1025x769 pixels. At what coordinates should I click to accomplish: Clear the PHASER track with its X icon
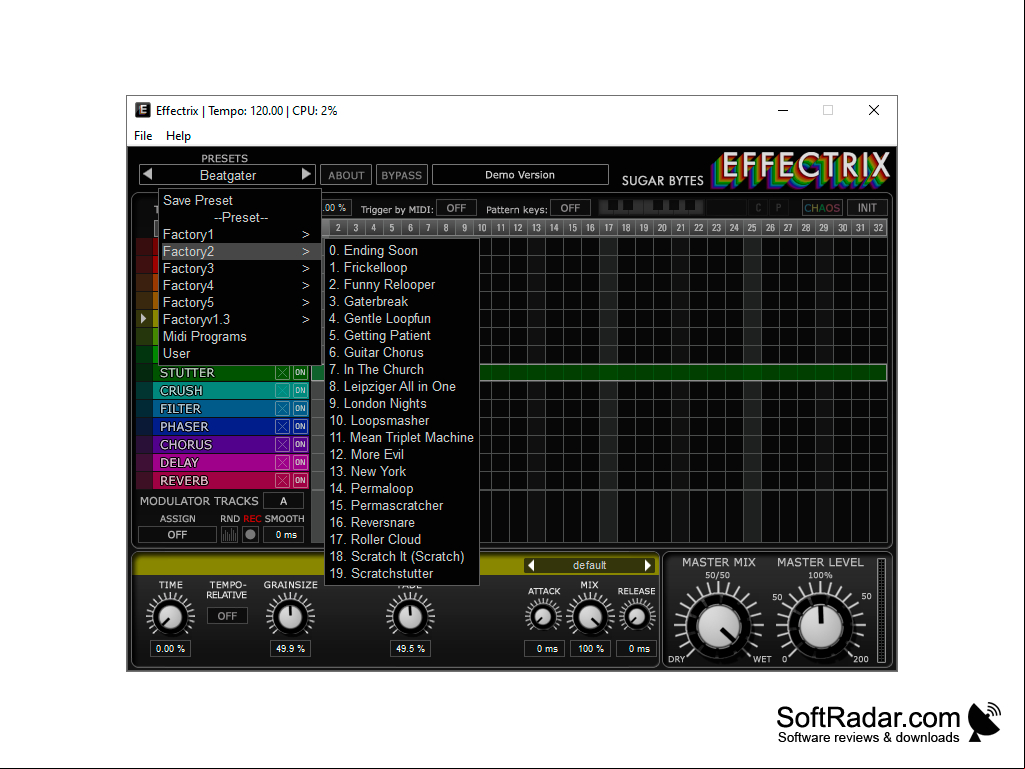(x=282, y=426)
